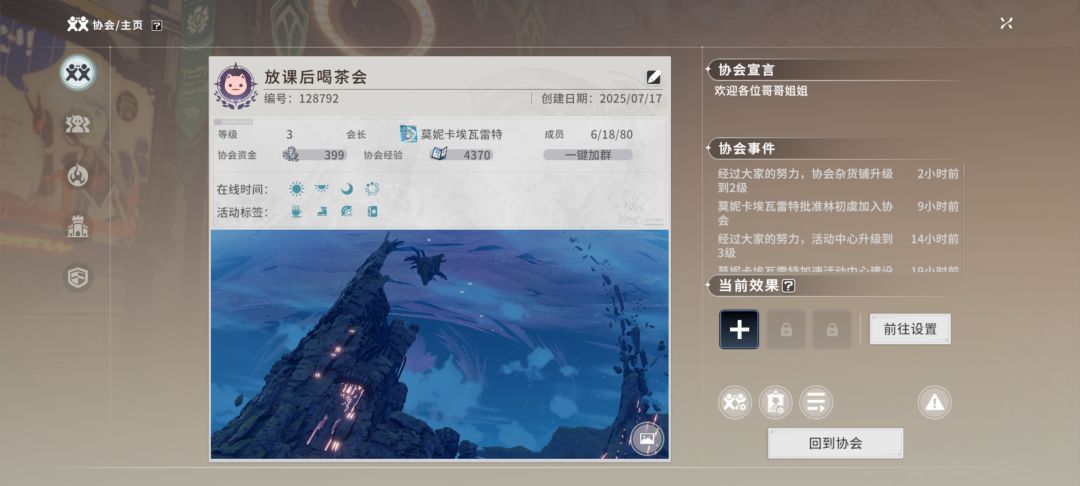Click the second locked effect slot
Viewport: 1080px width, 486px height.
tap(831, 330)
